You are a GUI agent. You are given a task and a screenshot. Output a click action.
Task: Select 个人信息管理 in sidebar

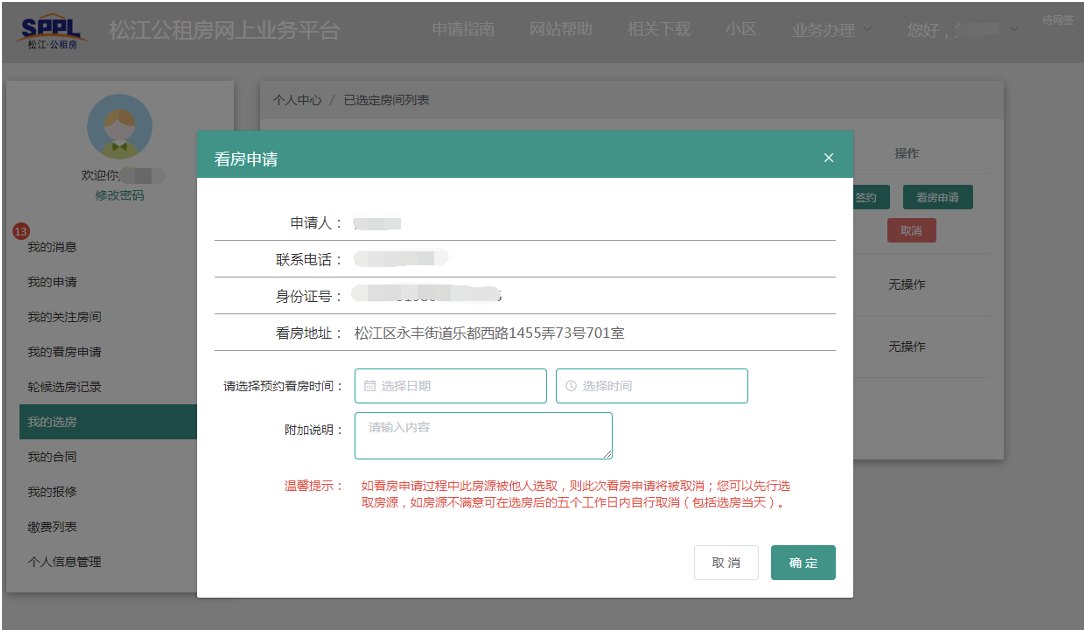click(x=64, y=562)
